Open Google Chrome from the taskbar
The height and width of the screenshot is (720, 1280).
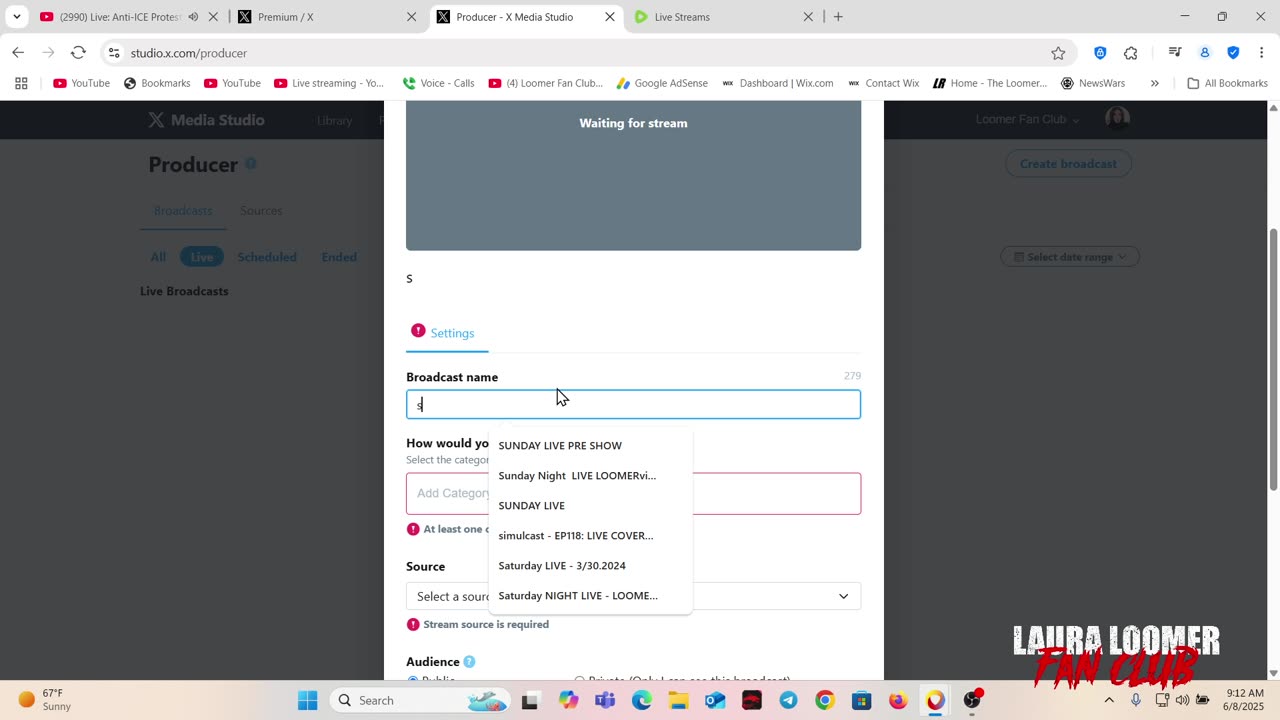(x=825, y=700)
